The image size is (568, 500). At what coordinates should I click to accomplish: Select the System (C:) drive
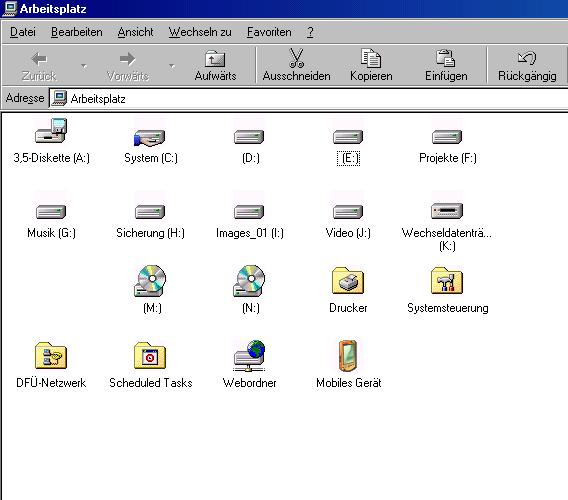click(150, 138)
